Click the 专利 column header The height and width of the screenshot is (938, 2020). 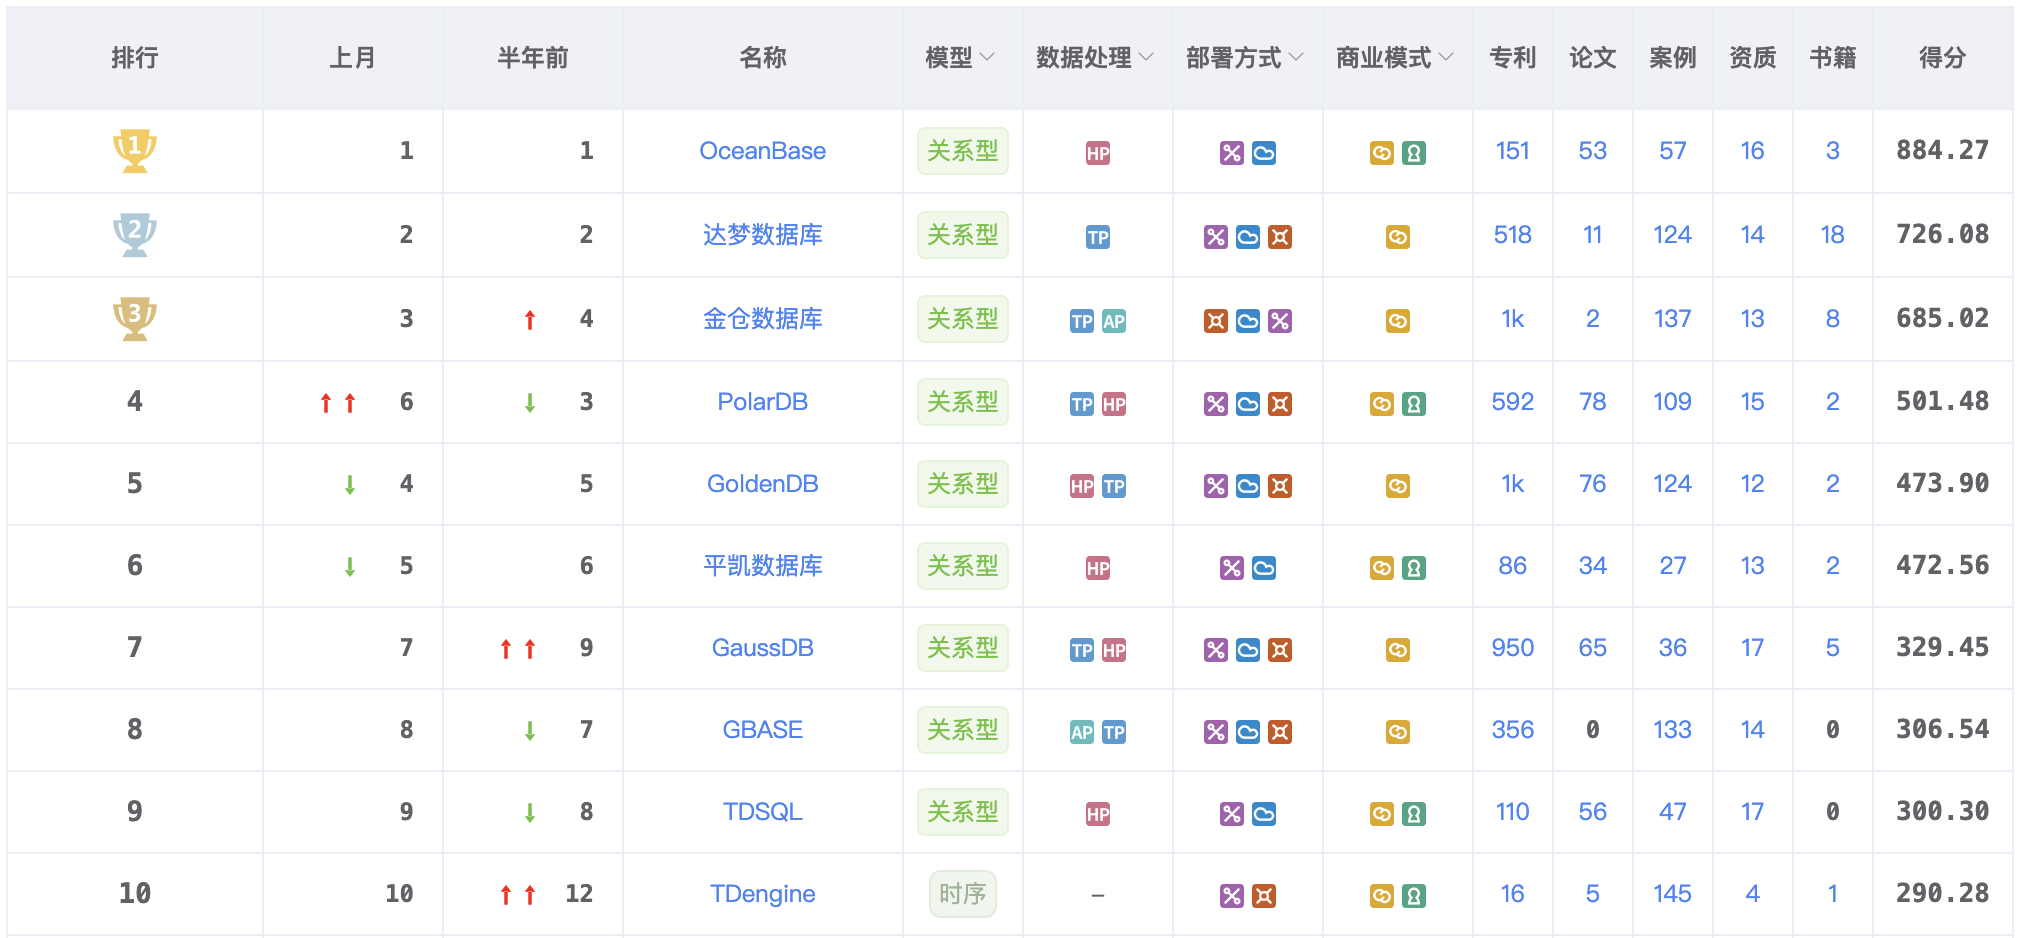click(x=1513, y=58)
